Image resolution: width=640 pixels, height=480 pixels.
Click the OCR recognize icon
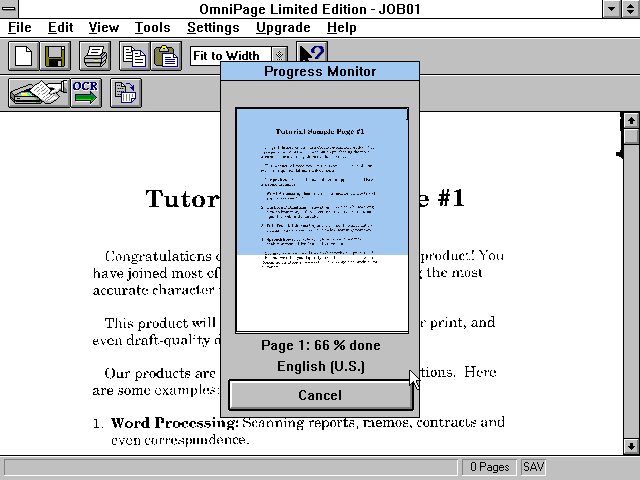click(86, 93)
